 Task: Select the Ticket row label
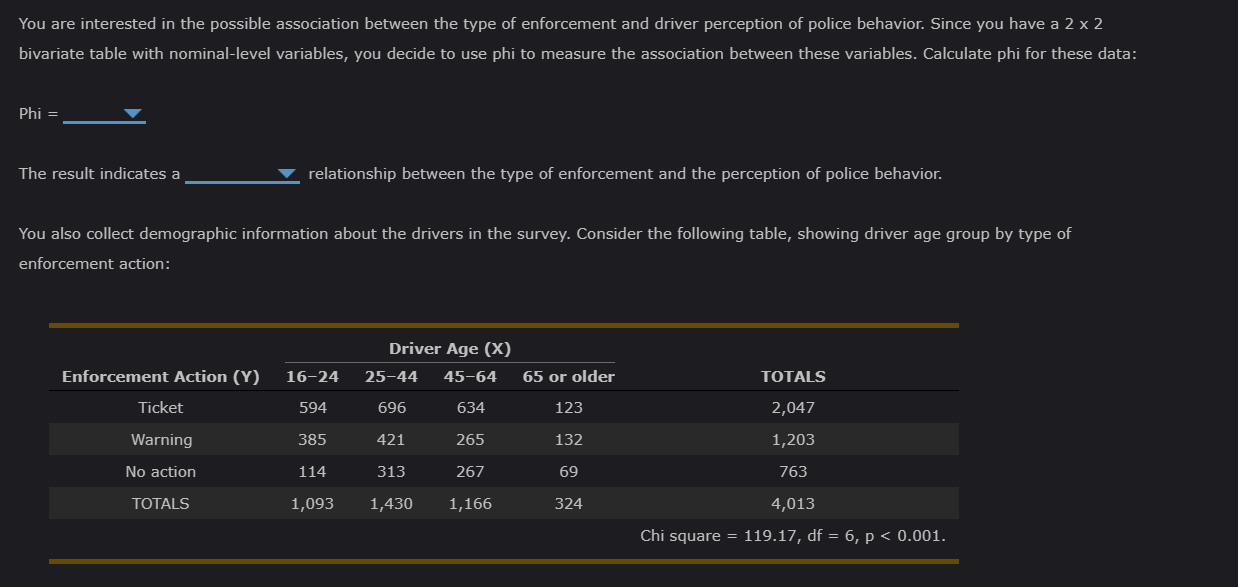click(x=160, y=407)
